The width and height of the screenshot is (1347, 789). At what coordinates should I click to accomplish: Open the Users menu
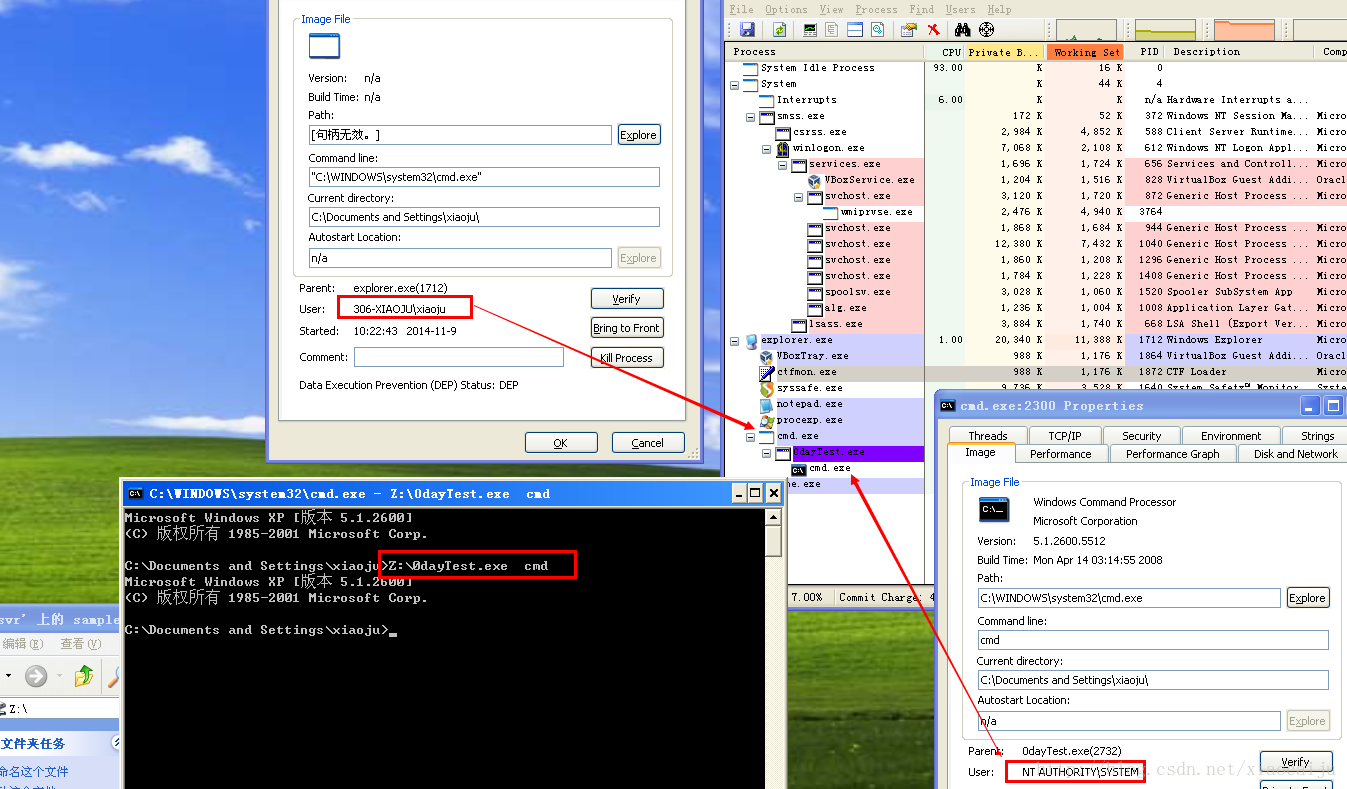click(x=961, y=9)
